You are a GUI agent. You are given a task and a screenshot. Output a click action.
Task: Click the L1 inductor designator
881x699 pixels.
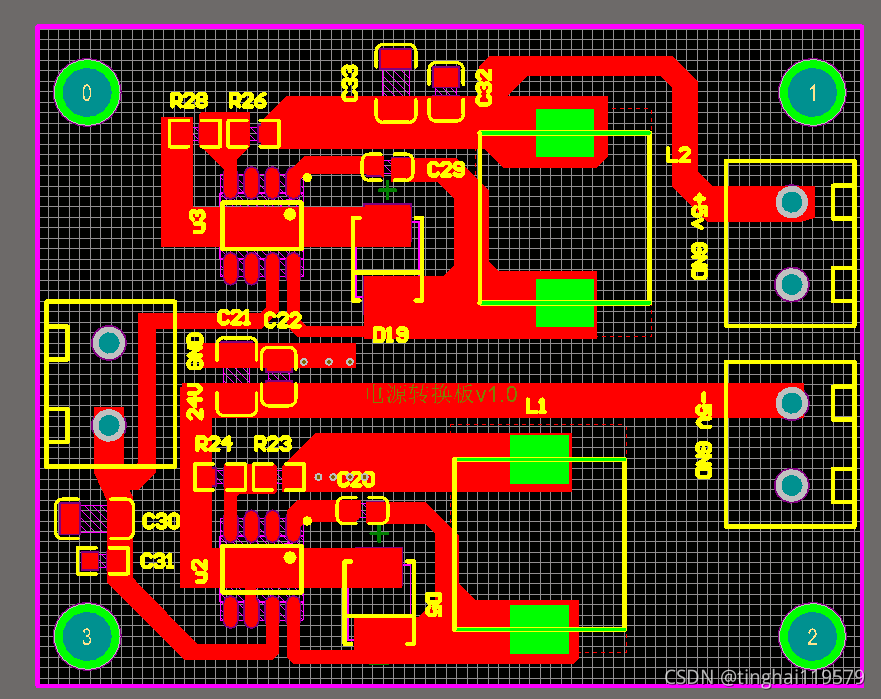click(536, 406)
